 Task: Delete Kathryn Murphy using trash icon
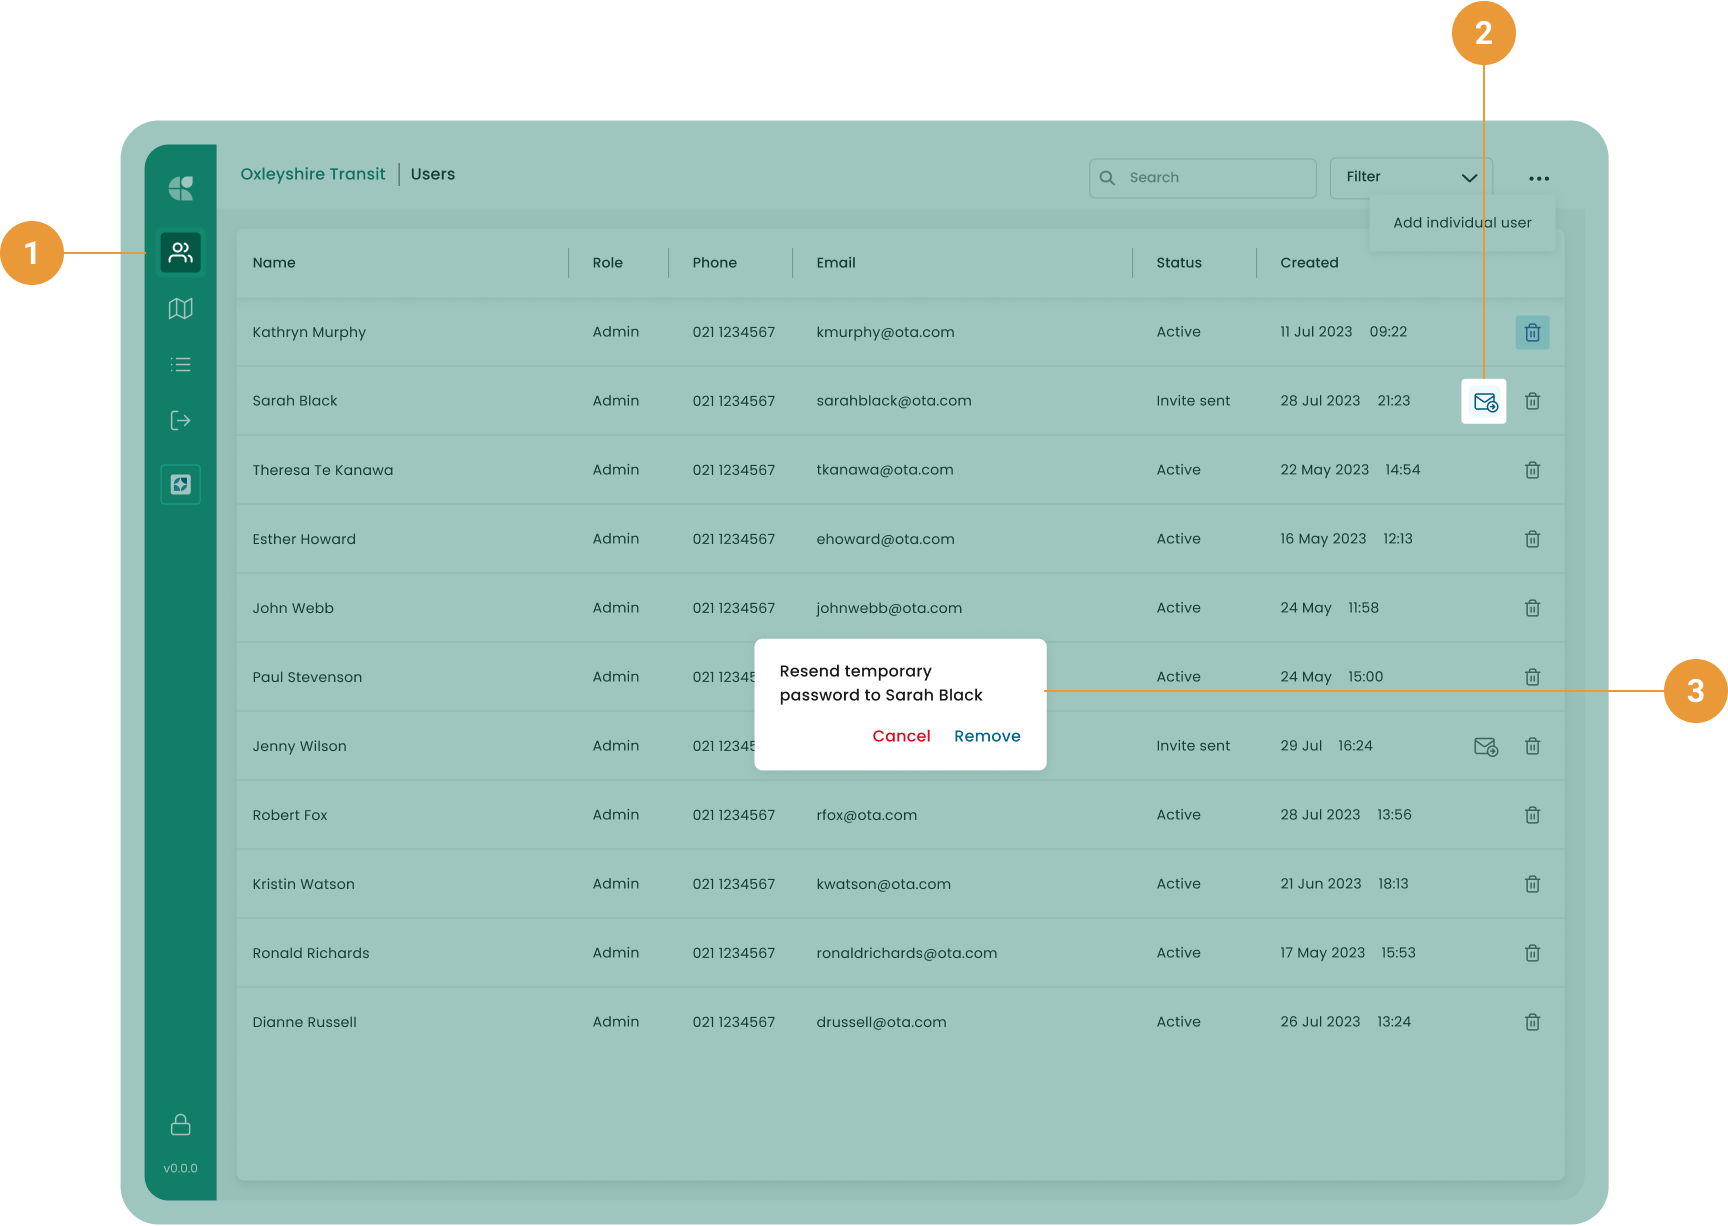point(1532,332)
